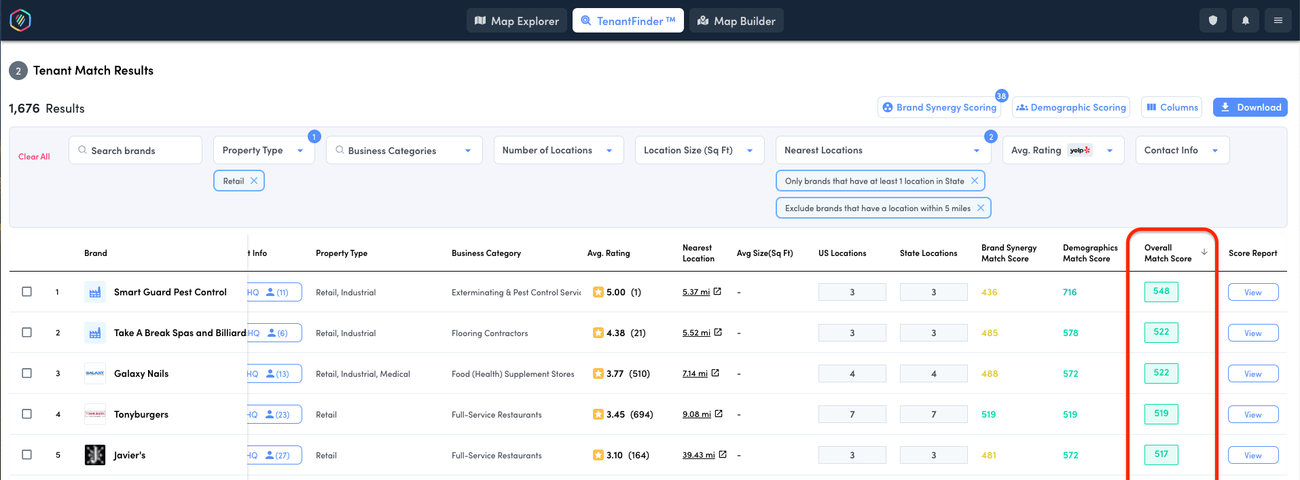This screenshot has width=1300, height=480.
Task: Remove 'within 5 miles' exclusion filter
Action: click(981, 208)
